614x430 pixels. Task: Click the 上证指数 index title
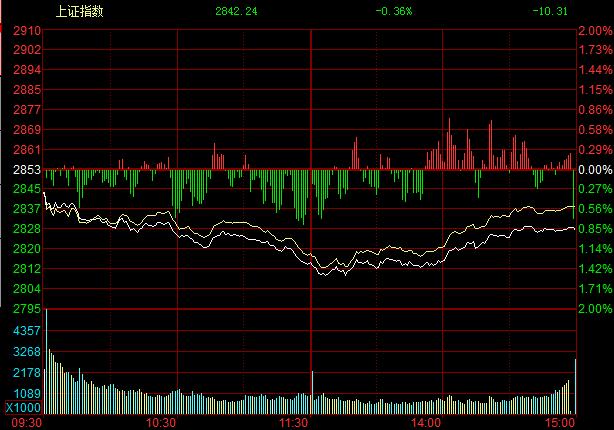(x=79, y=11)
